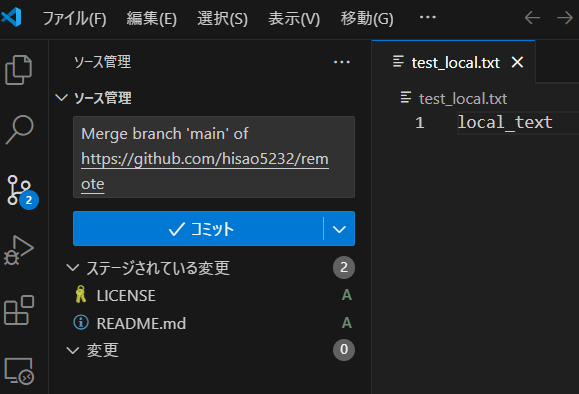
Task: Select the staged README.md file
Action: click(x=210, y=323)
